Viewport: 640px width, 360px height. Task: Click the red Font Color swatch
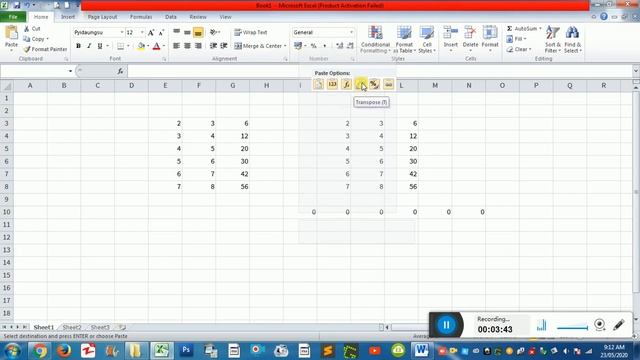(x=156, y=46)
